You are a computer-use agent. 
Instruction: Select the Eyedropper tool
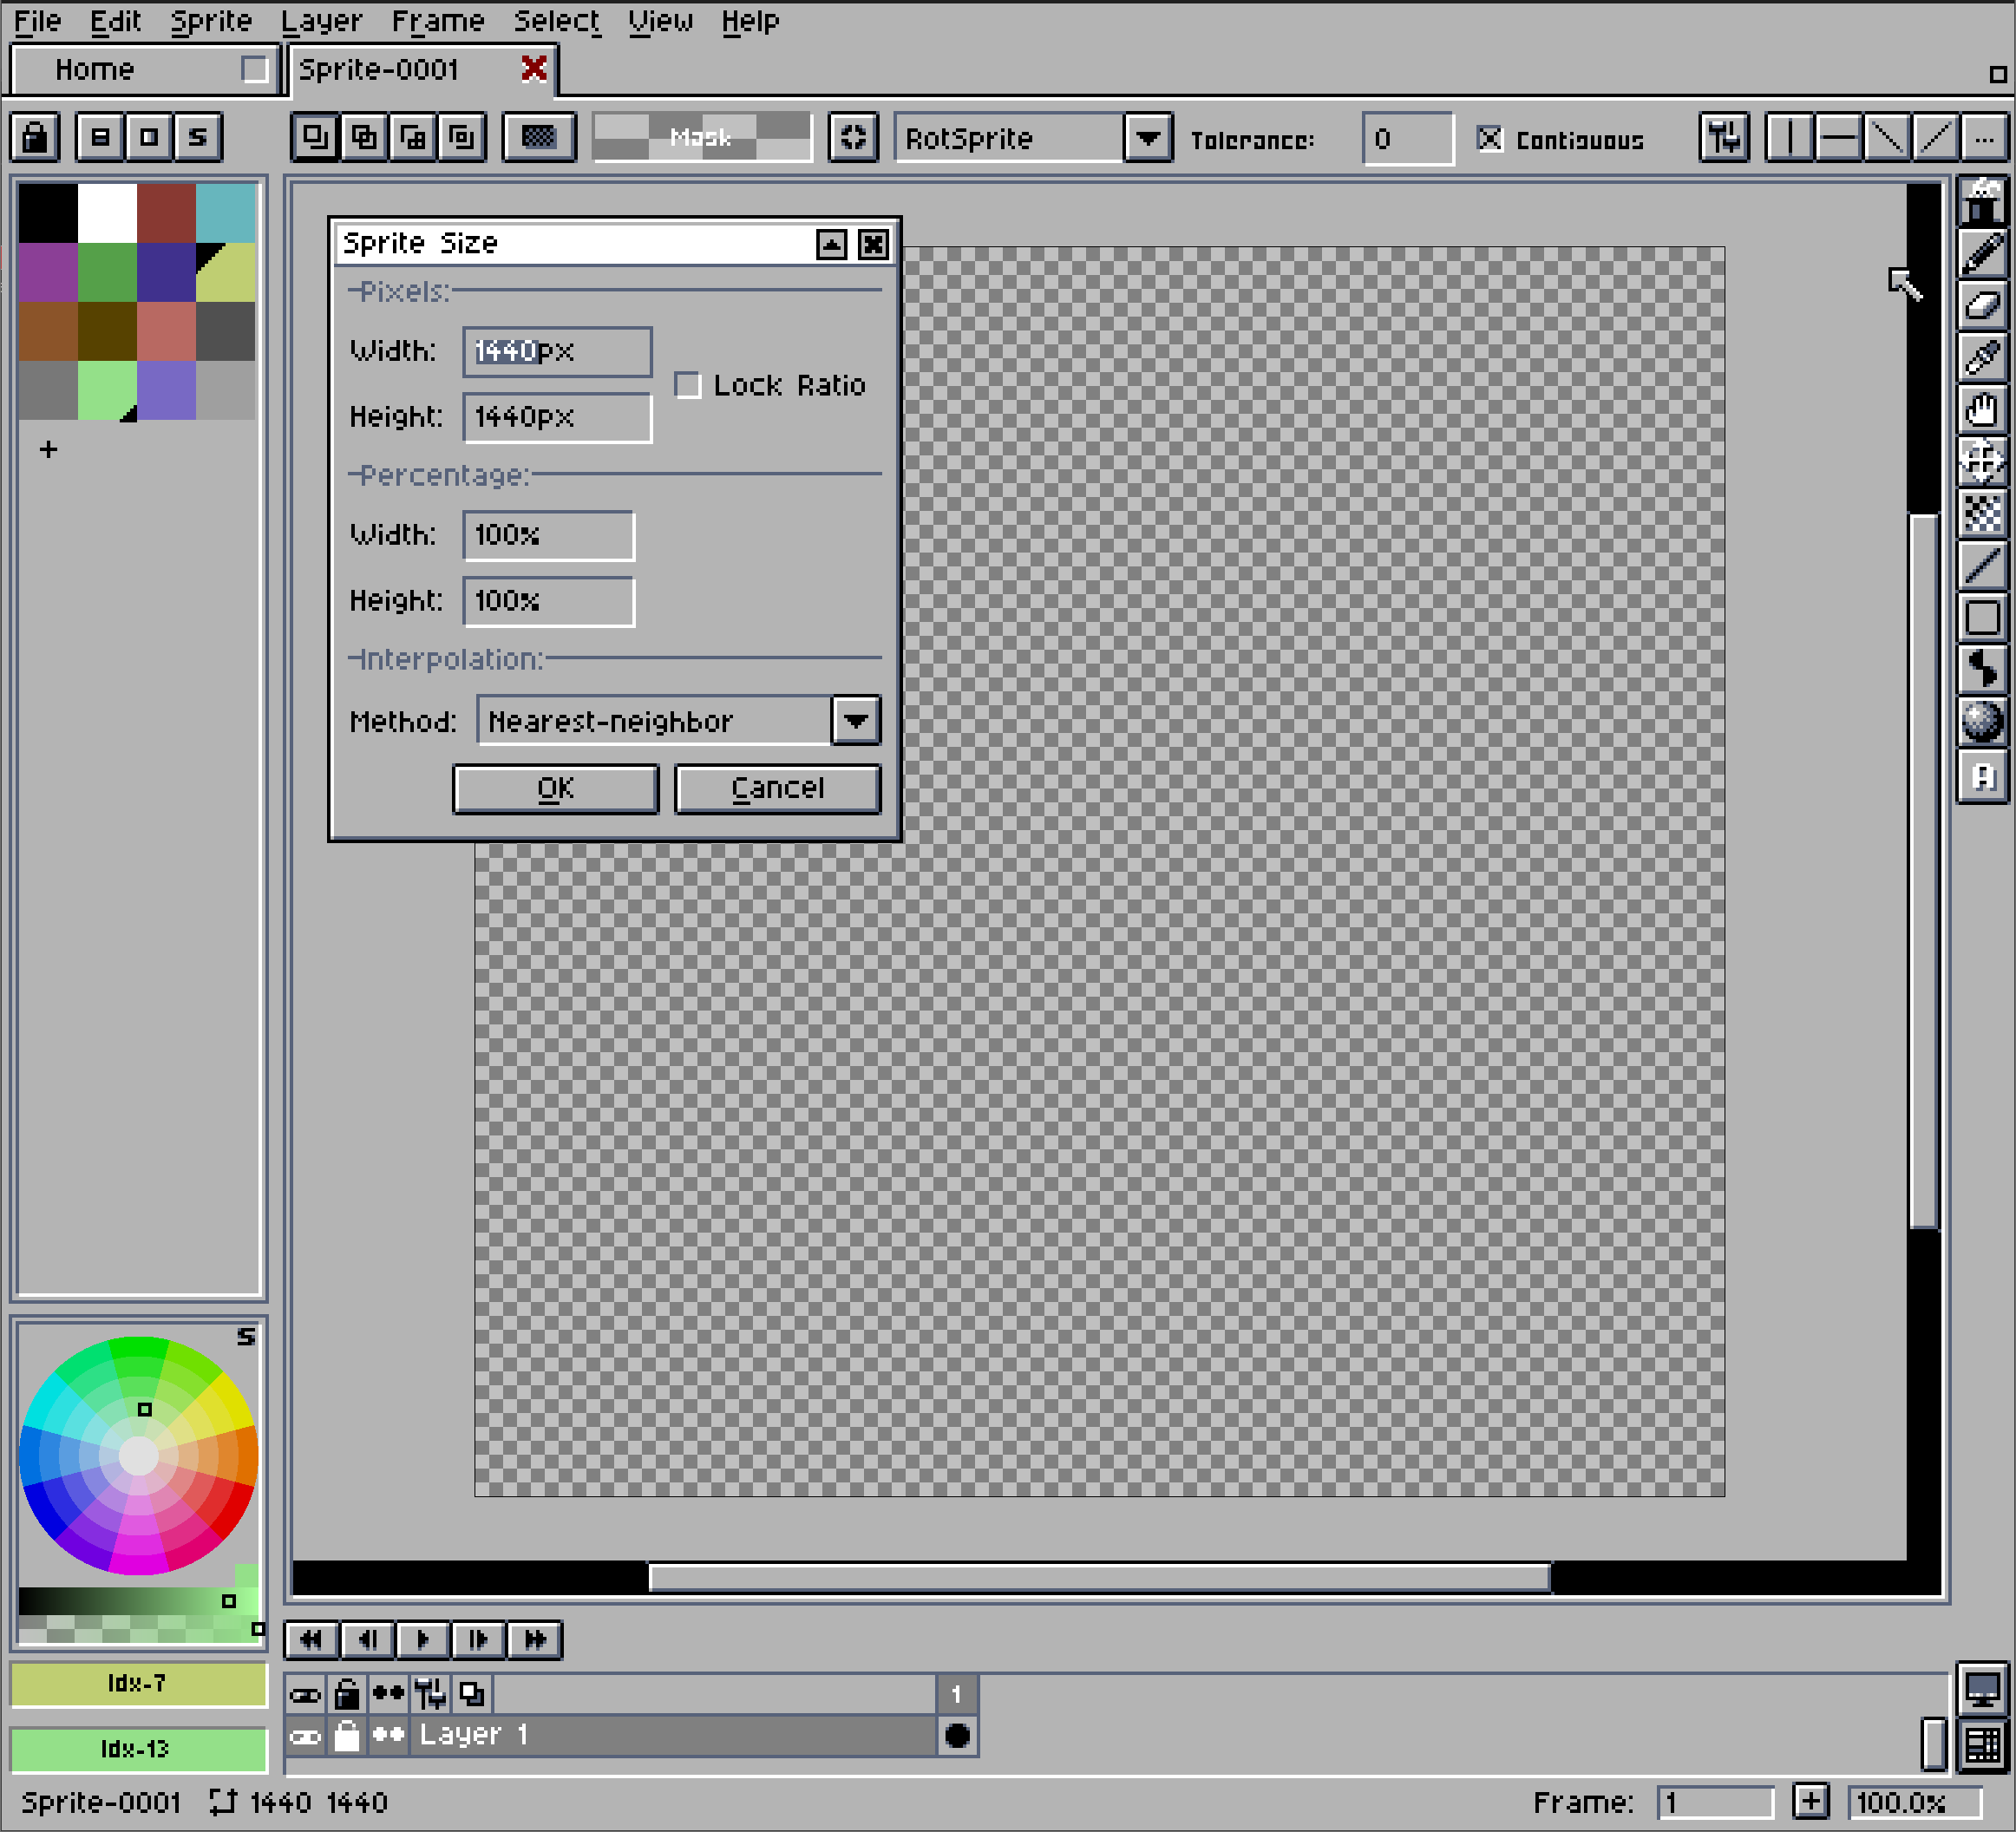[1982, 358]
